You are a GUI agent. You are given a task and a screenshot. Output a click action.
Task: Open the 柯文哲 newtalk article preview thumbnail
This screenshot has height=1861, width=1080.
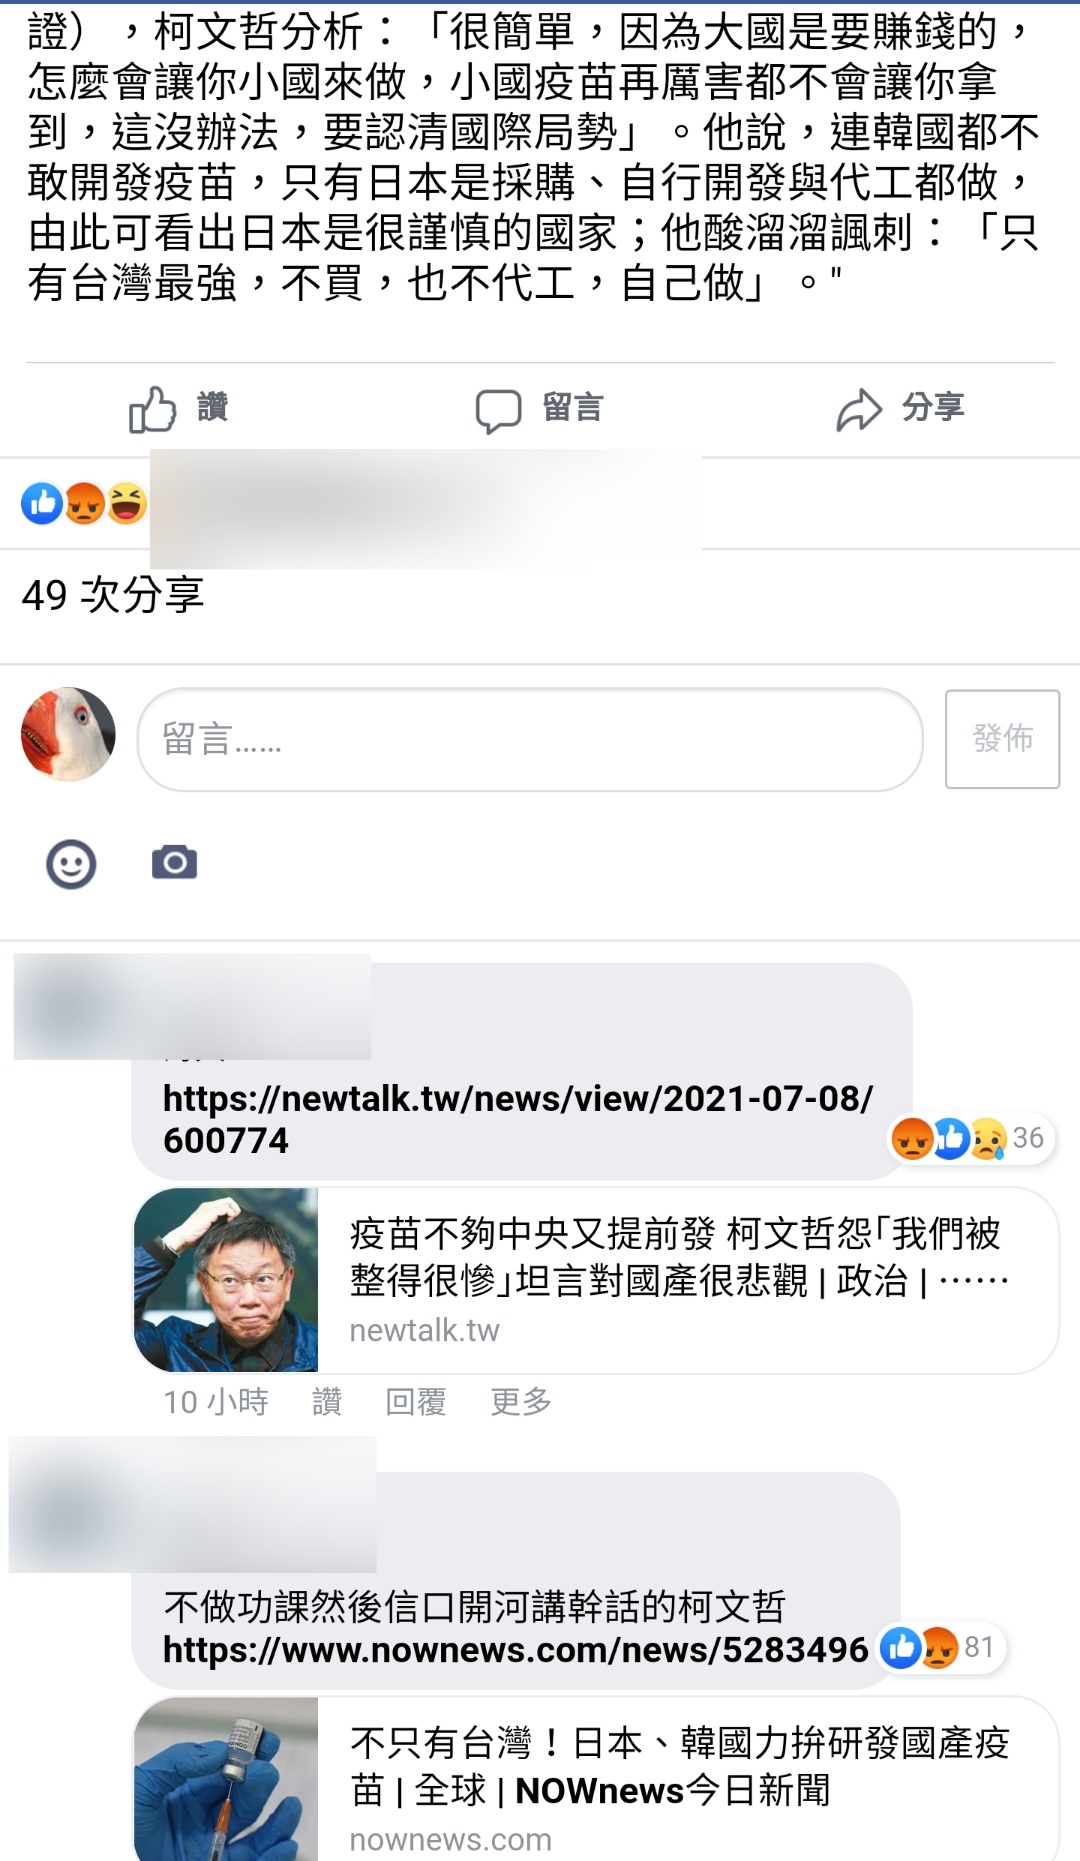tap(226, 1280)
